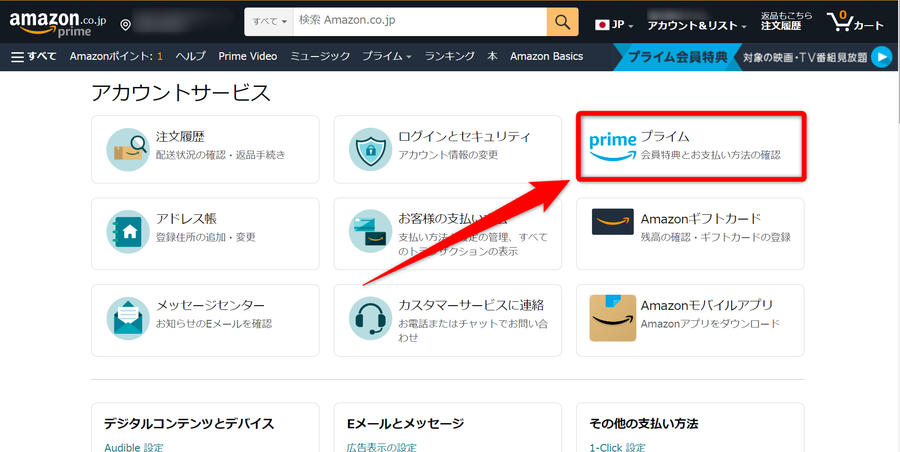The width and height of the screenshot is (900, 452).
Task: Open Amazonギフトカード card
Action: pos(690,234)
